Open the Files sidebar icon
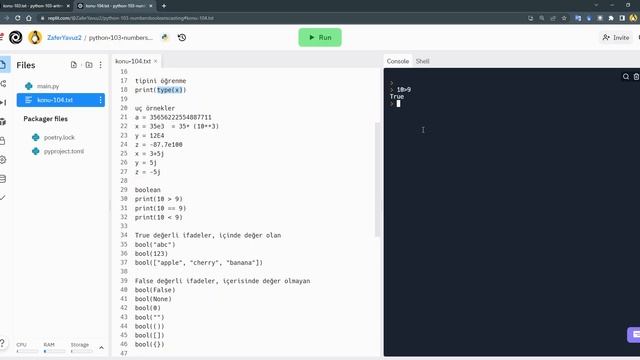 (x=3, y=65)
